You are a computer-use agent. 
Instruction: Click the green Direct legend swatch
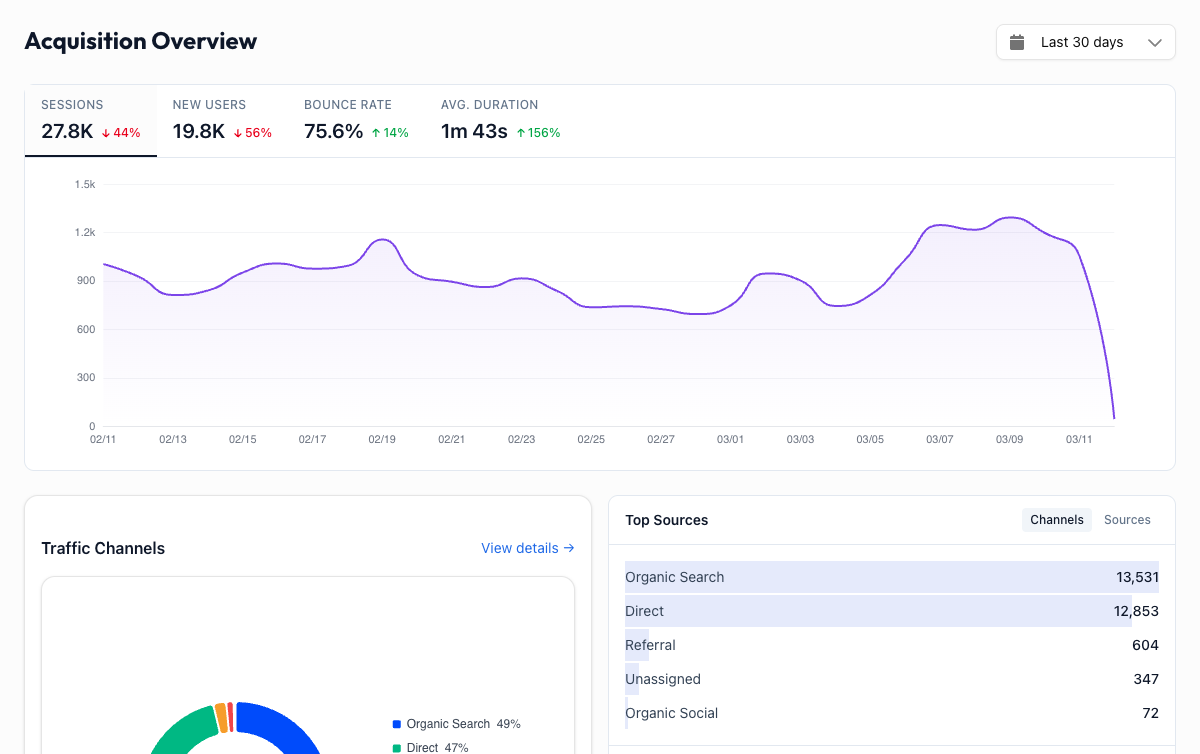coord(397,748)
